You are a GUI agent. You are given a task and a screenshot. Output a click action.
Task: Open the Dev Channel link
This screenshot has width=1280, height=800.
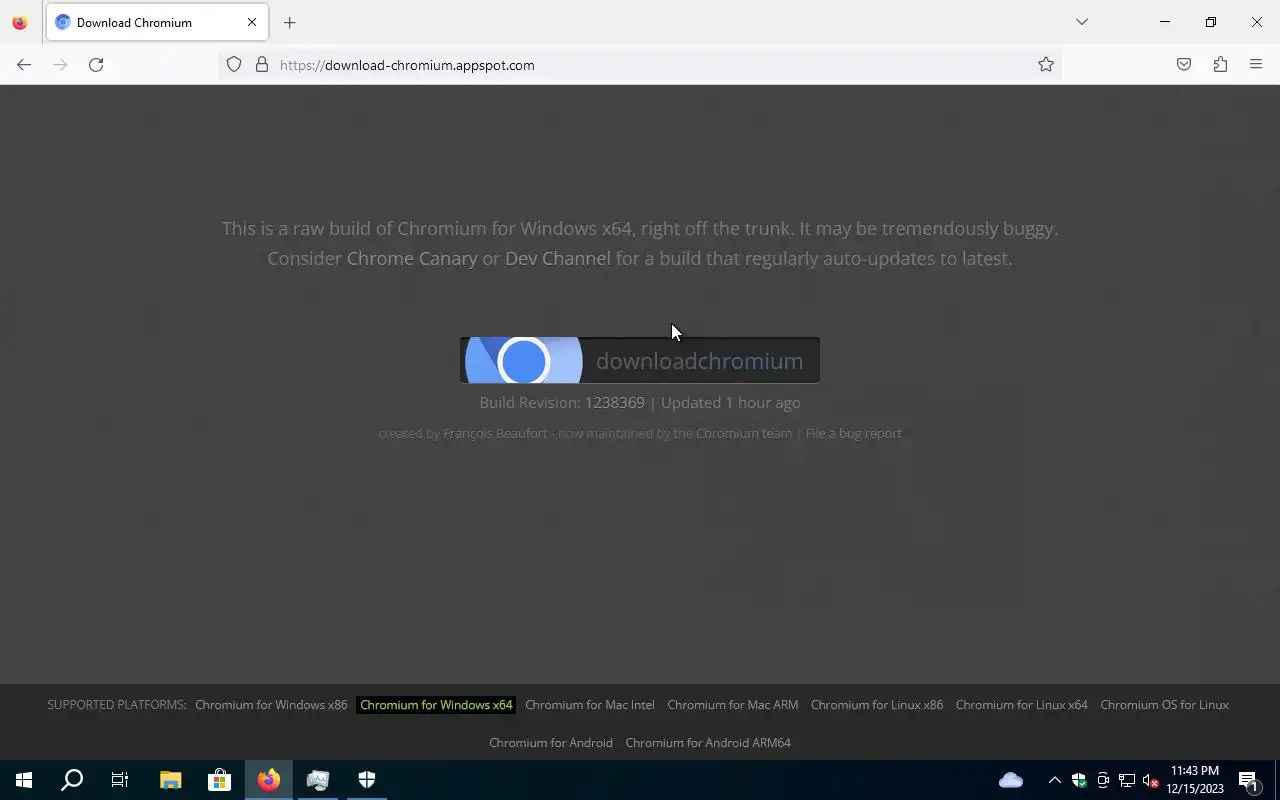tap(558, 258)
